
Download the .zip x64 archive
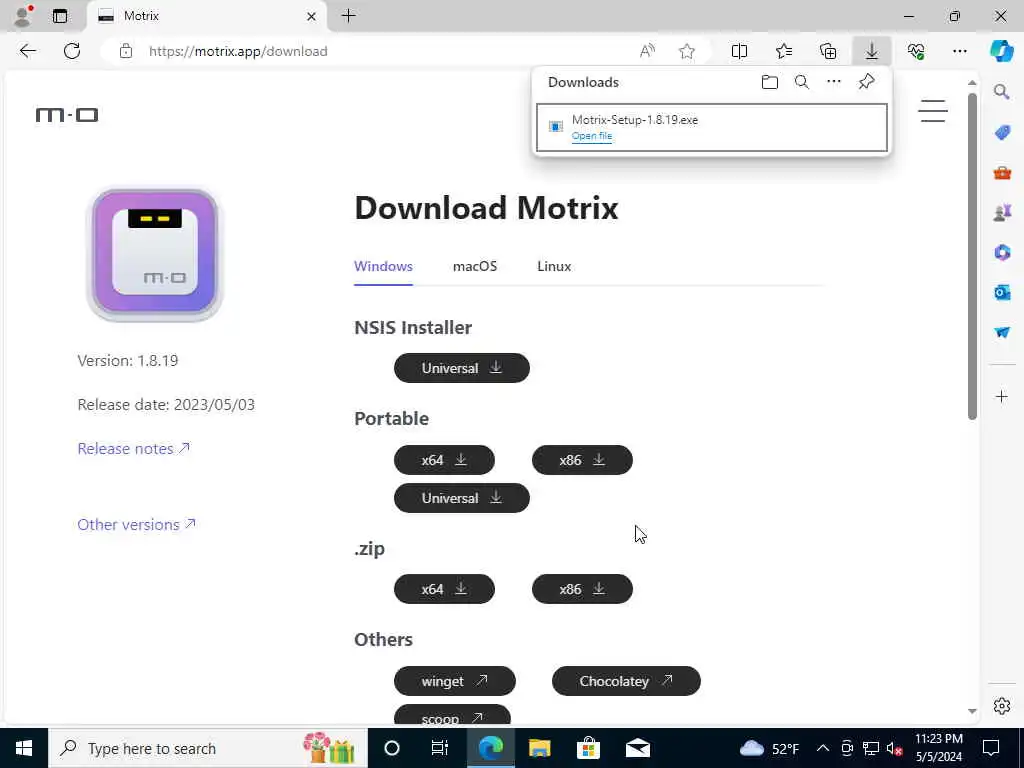click(444, 589)
